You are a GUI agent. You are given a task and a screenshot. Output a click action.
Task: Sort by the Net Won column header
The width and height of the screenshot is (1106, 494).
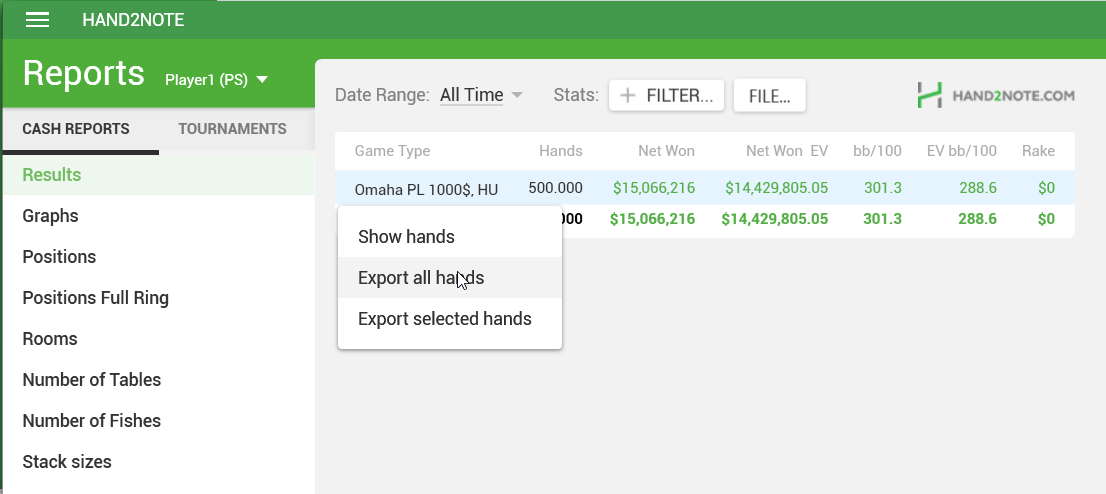coord(666,151)
